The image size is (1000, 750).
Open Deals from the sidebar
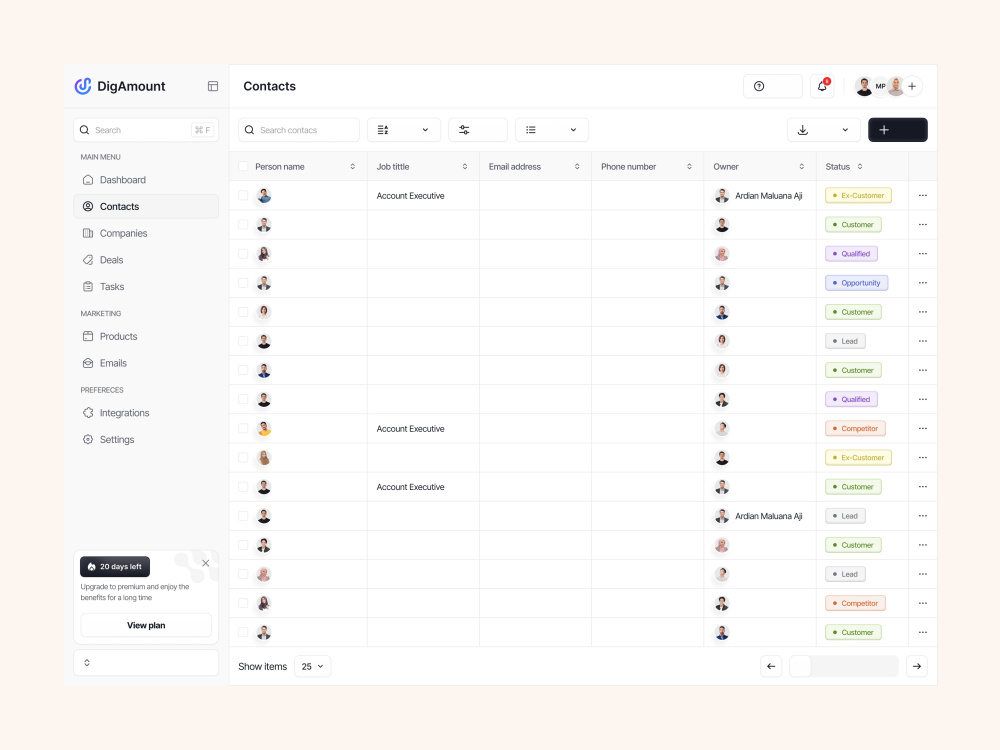pyautogui.click(x=146, y=260)
